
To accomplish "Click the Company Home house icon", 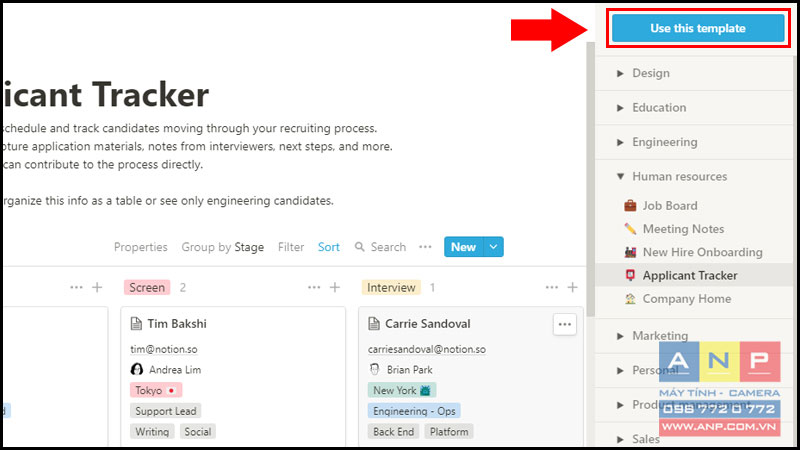I will tap(631, 299).
